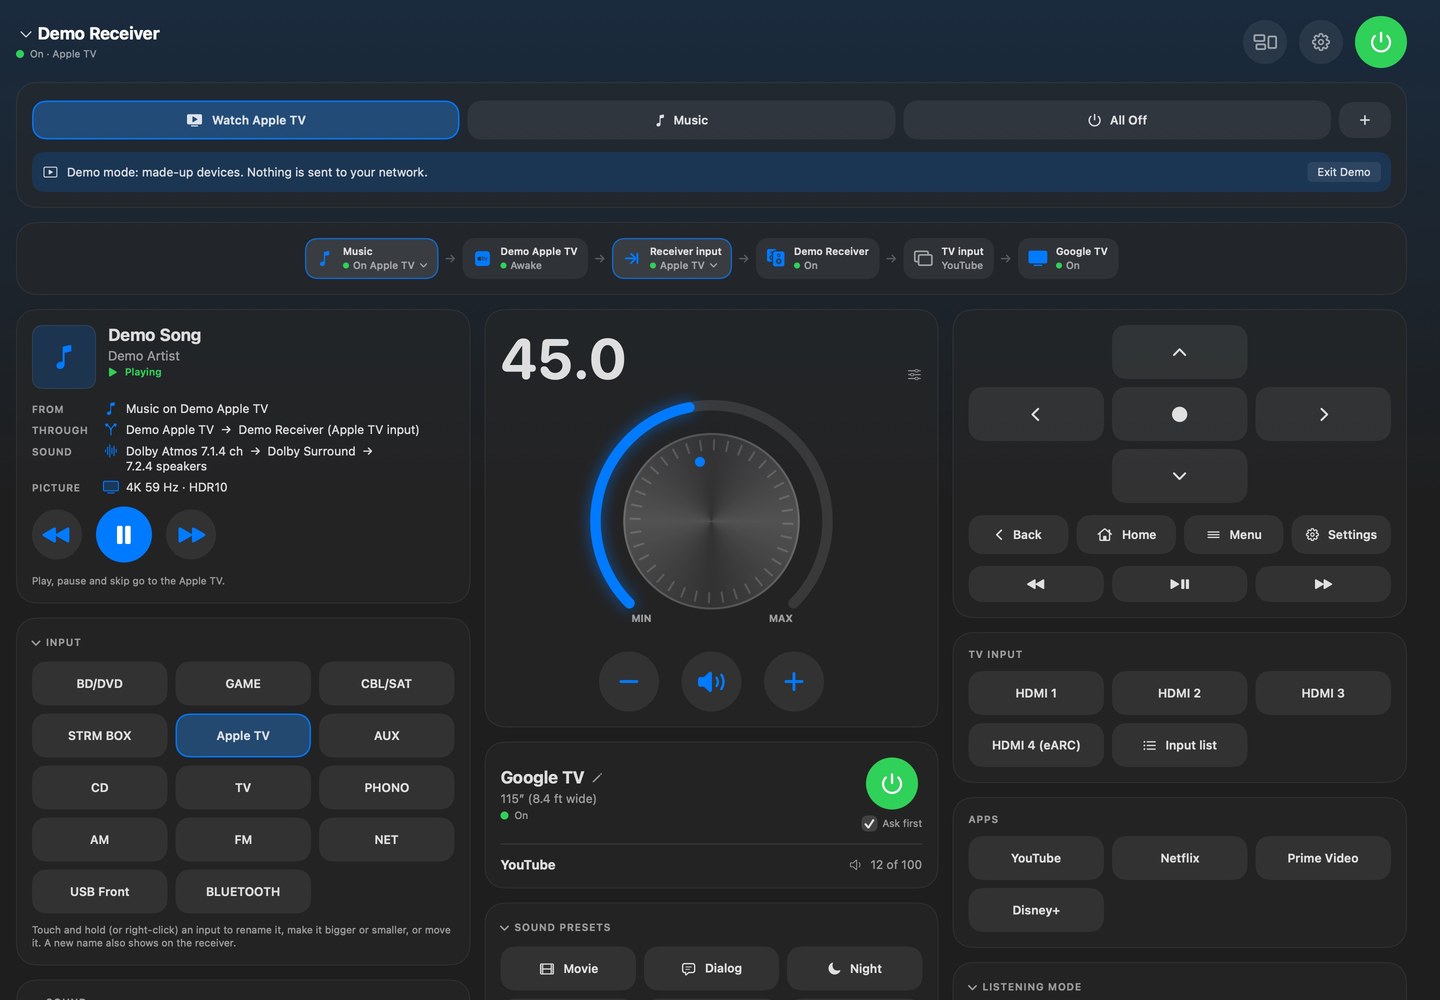Launch the Netflix app
Screen dimensions: 1440x1000
[1179, 858]
